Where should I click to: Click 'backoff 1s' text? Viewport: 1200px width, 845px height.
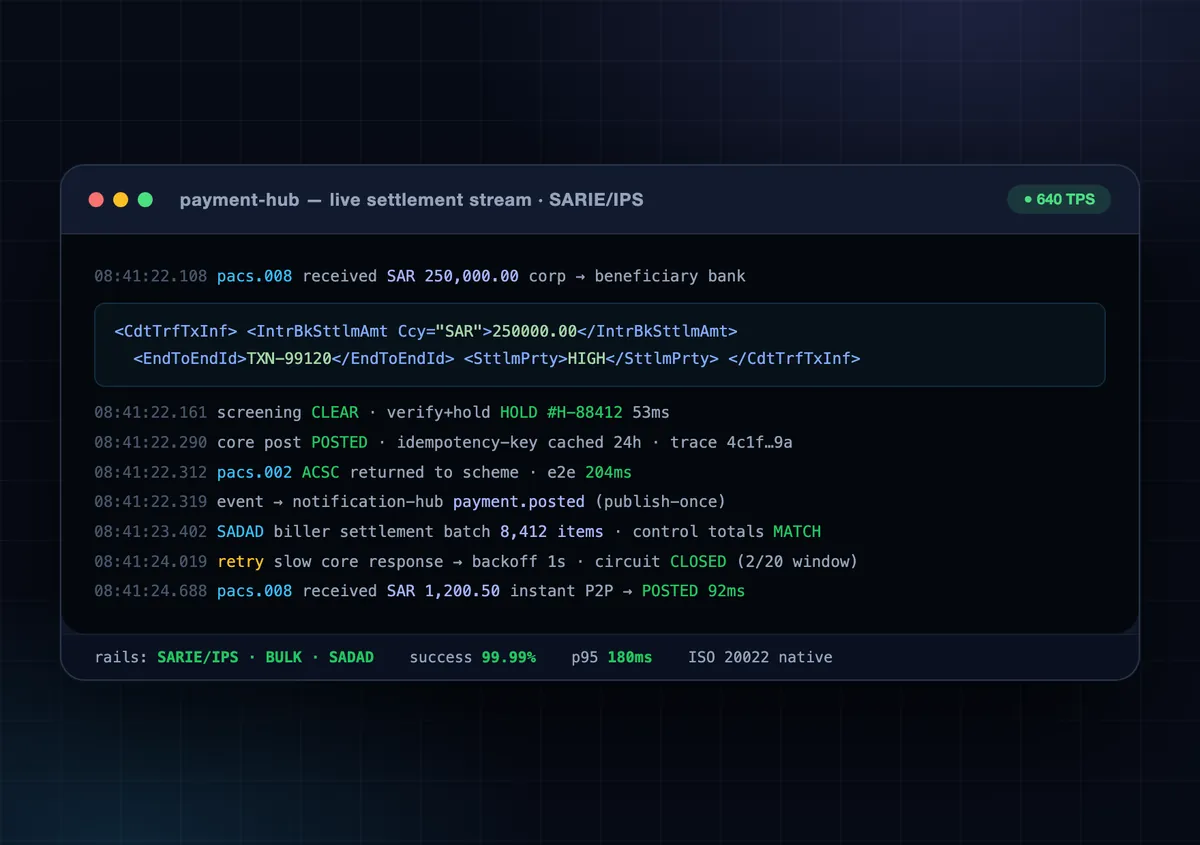pyautogui.click(x=519, y=562)
